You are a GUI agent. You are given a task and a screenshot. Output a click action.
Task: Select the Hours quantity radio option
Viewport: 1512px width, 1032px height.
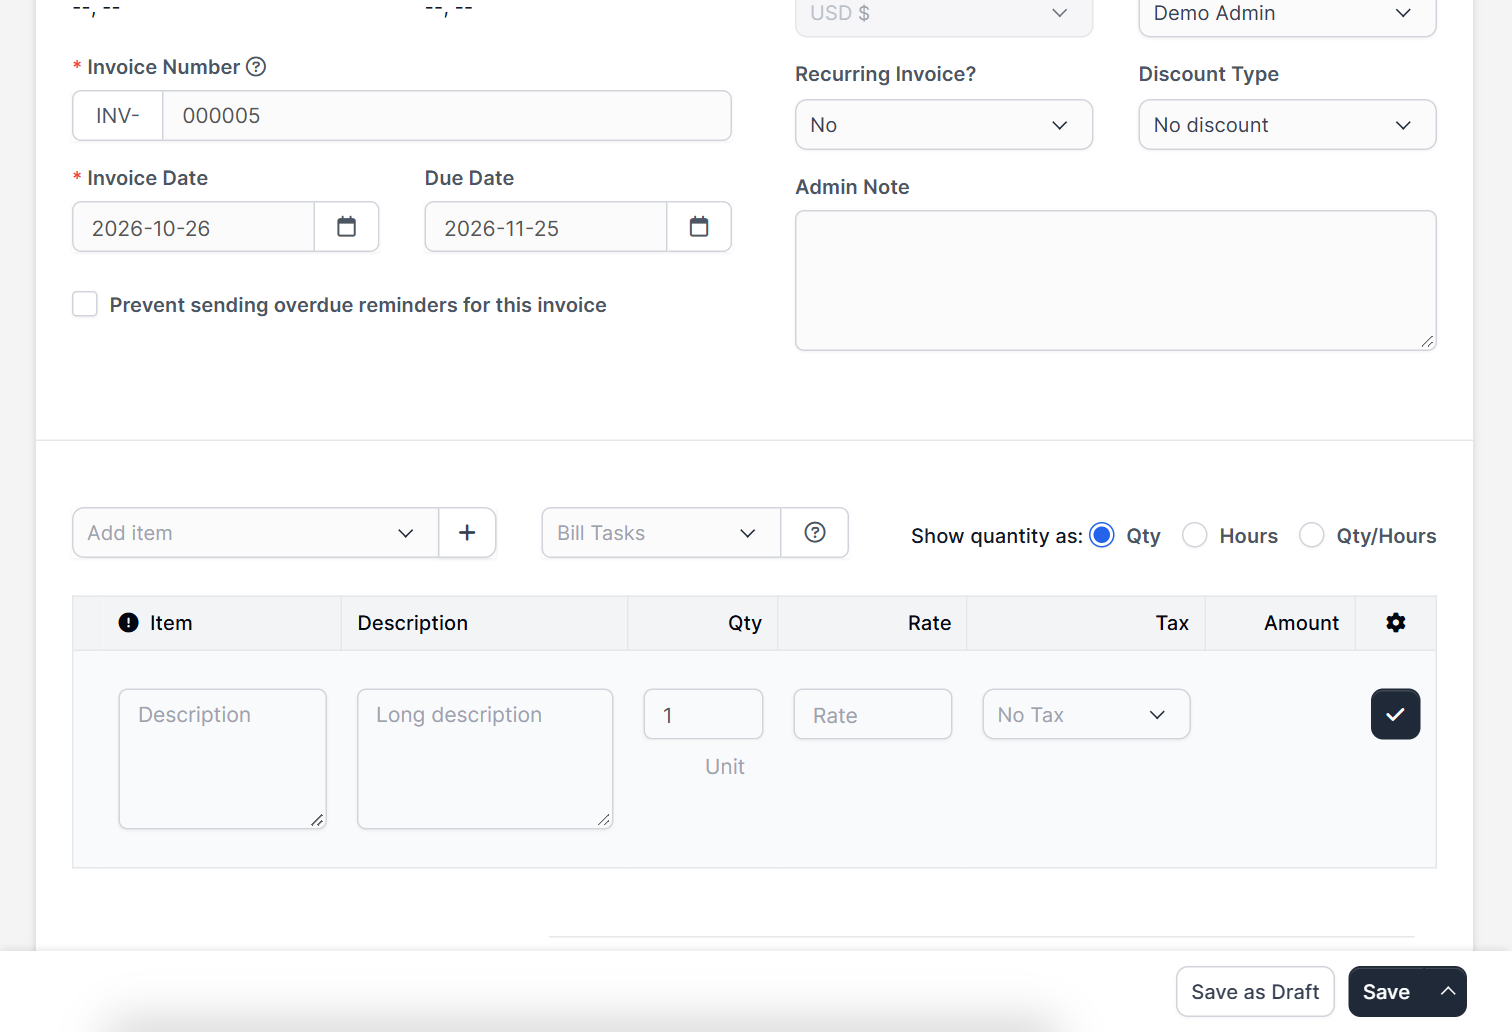pos(1194,535)
